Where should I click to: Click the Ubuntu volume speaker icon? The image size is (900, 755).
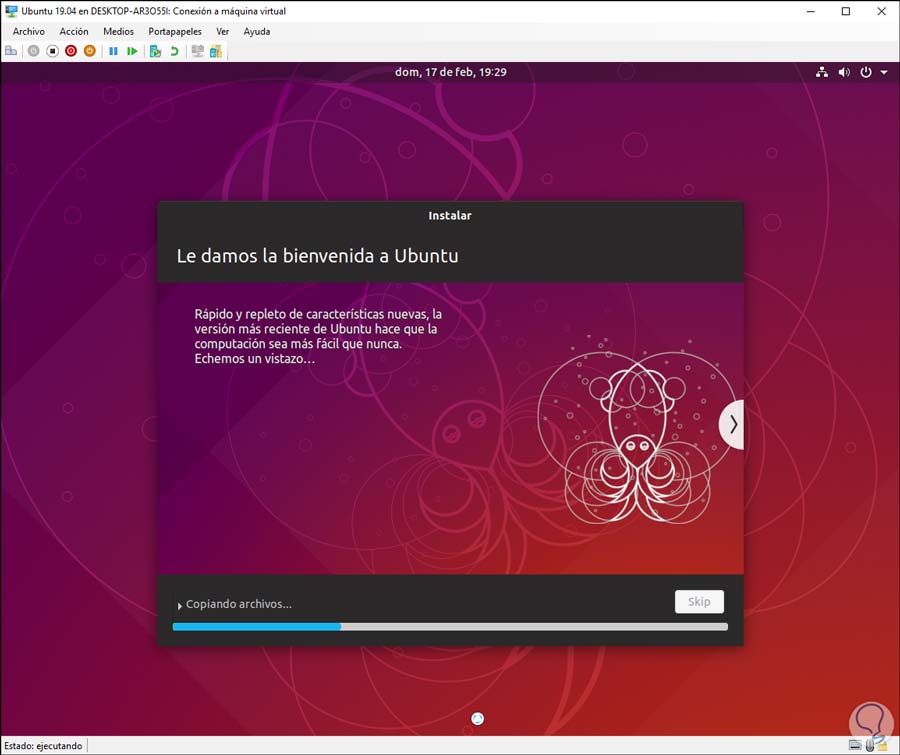click(x=844, y=72)
